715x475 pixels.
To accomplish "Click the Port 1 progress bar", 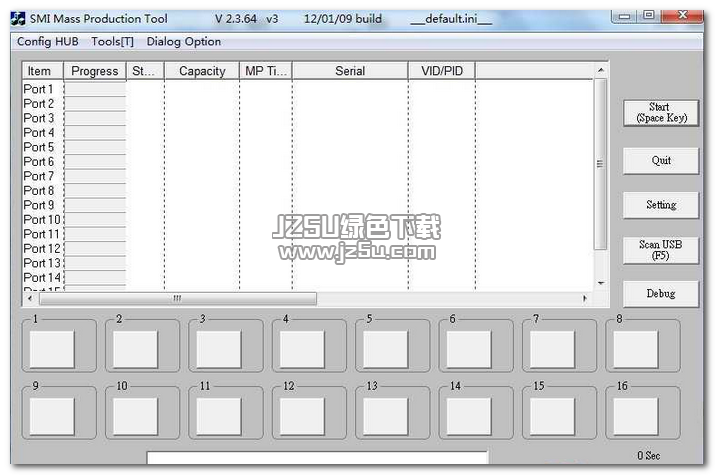I will click(95, 89).
